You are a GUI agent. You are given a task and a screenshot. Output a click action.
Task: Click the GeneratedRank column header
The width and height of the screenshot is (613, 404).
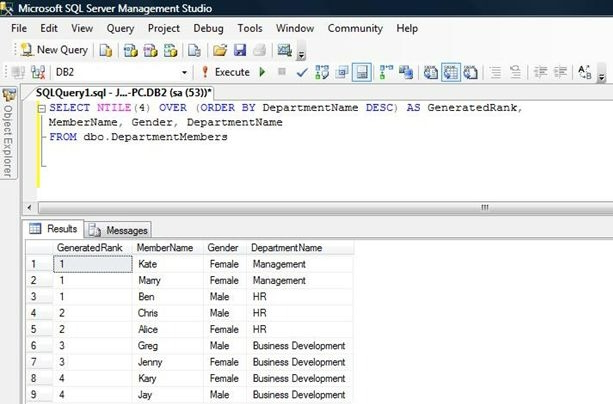tap(92, 248)
